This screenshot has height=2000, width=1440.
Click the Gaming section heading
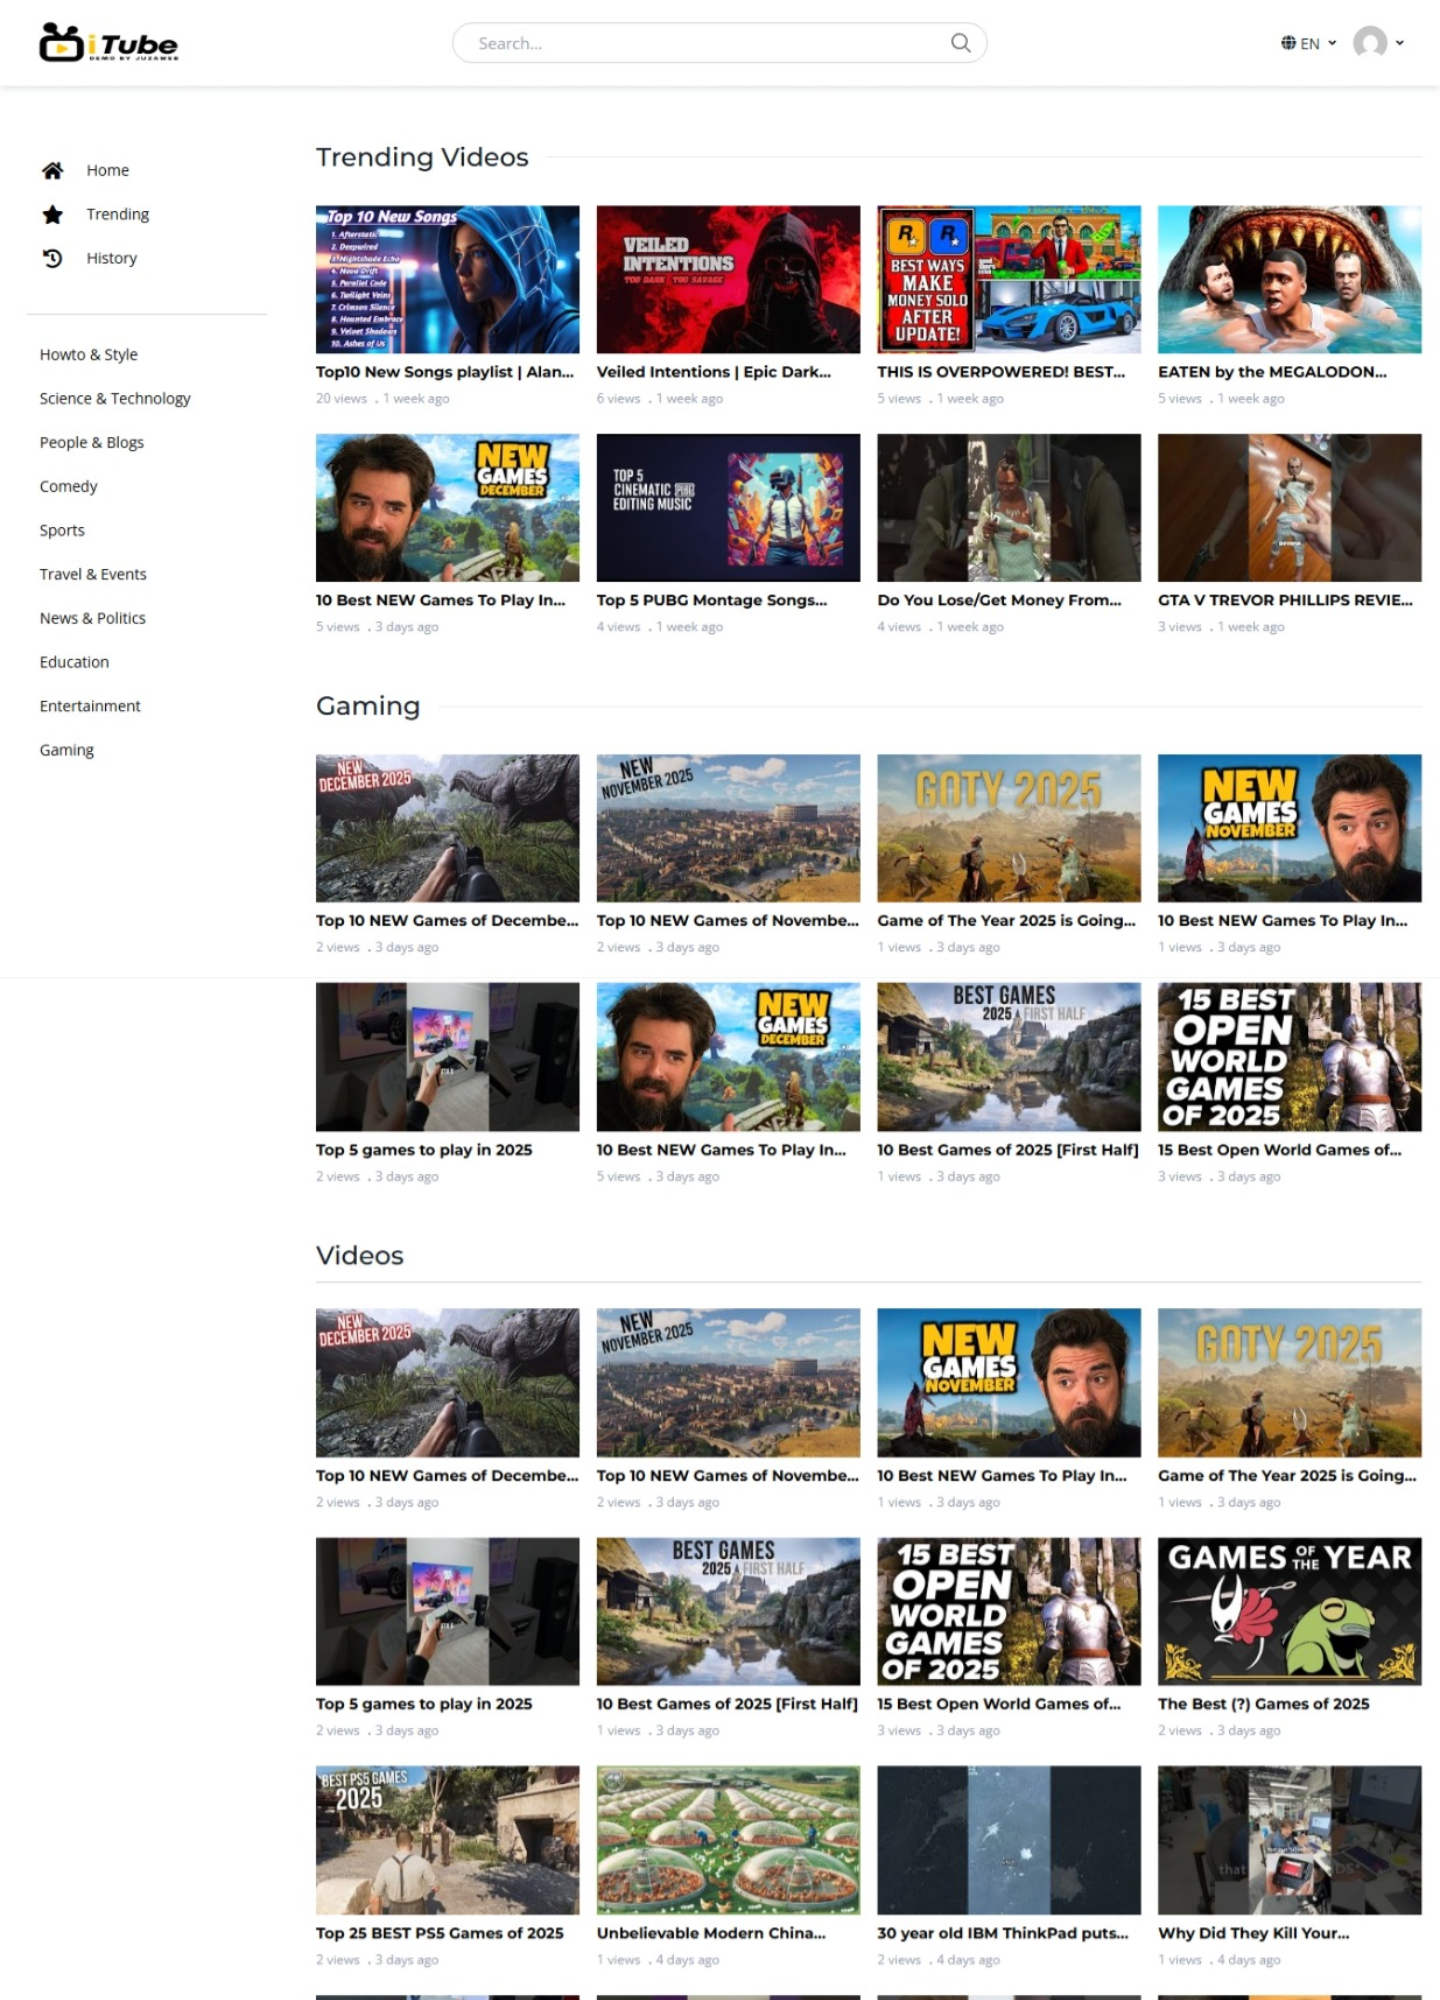(368, 706)
